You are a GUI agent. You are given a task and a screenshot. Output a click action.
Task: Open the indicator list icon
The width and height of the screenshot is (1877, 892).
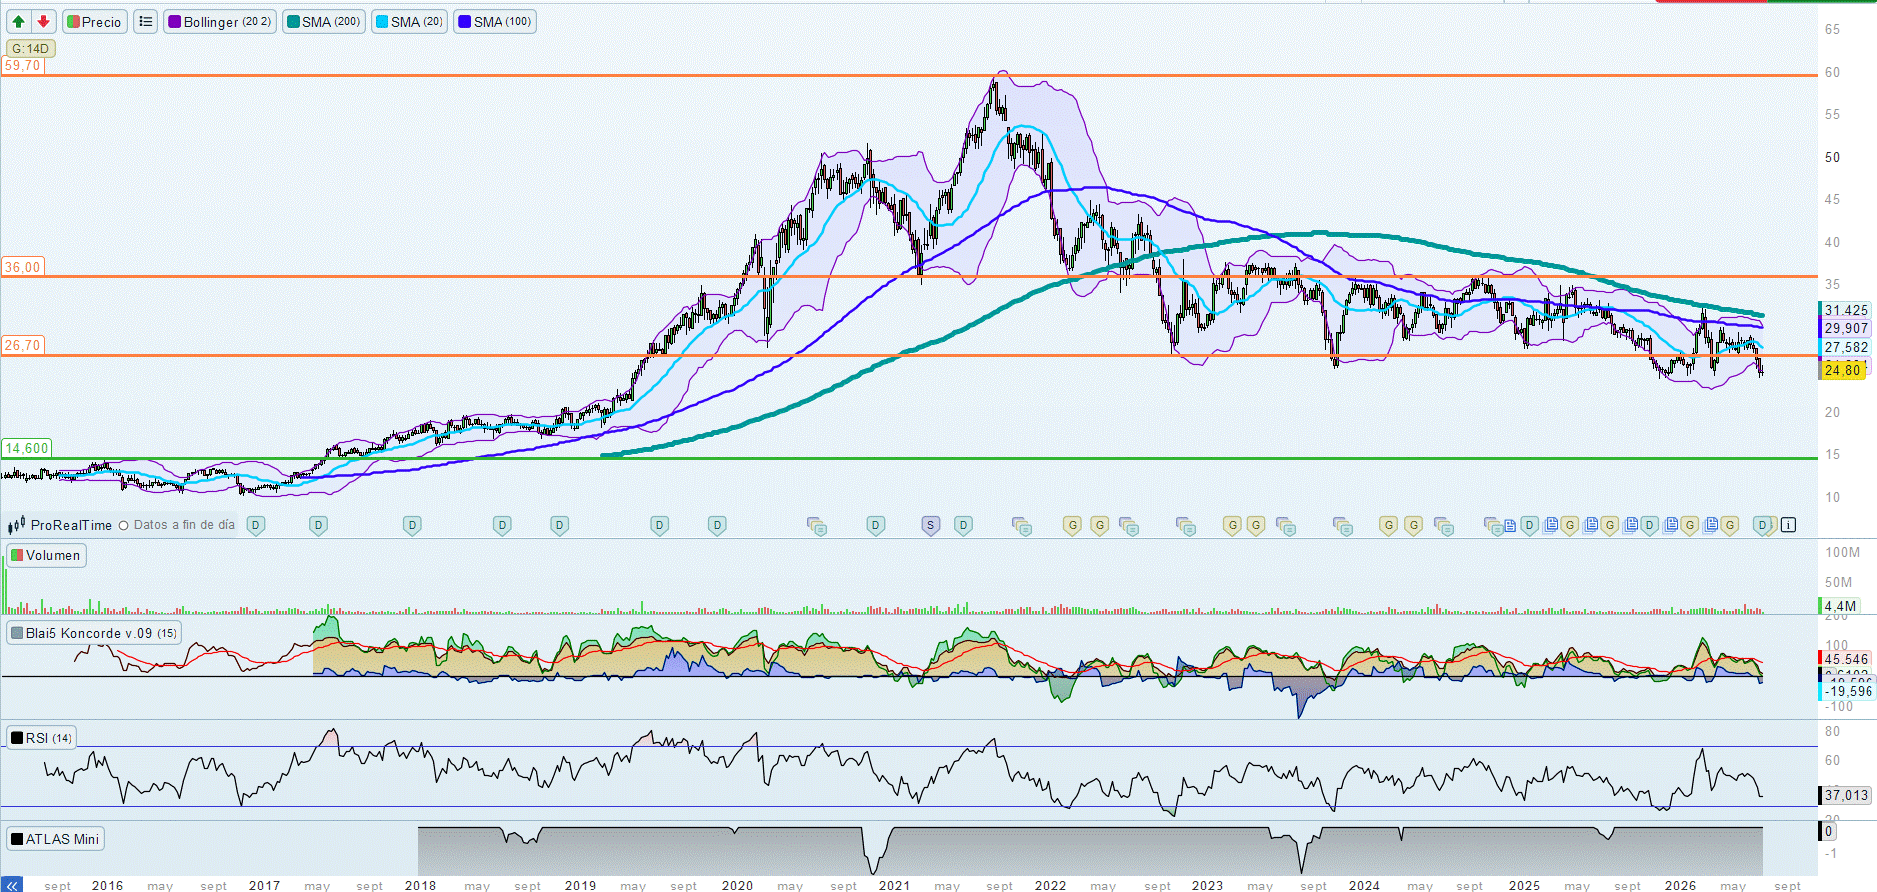(x=146, y=21)
